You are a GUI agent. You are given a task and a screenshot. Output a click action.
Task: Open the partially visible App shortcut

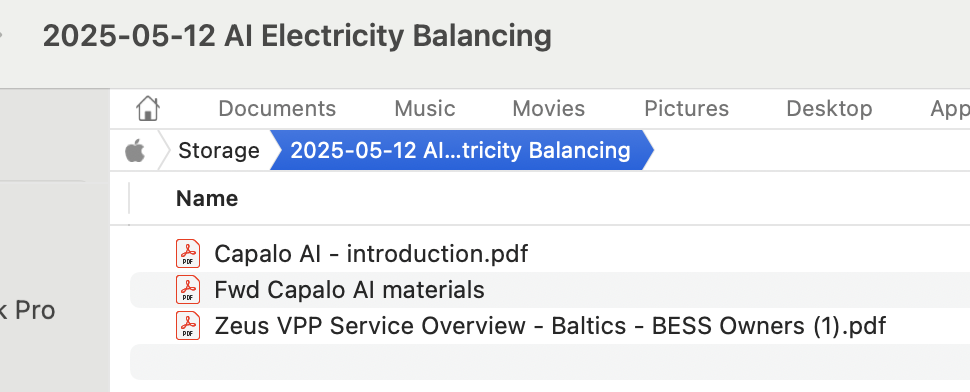coord(950,109)
